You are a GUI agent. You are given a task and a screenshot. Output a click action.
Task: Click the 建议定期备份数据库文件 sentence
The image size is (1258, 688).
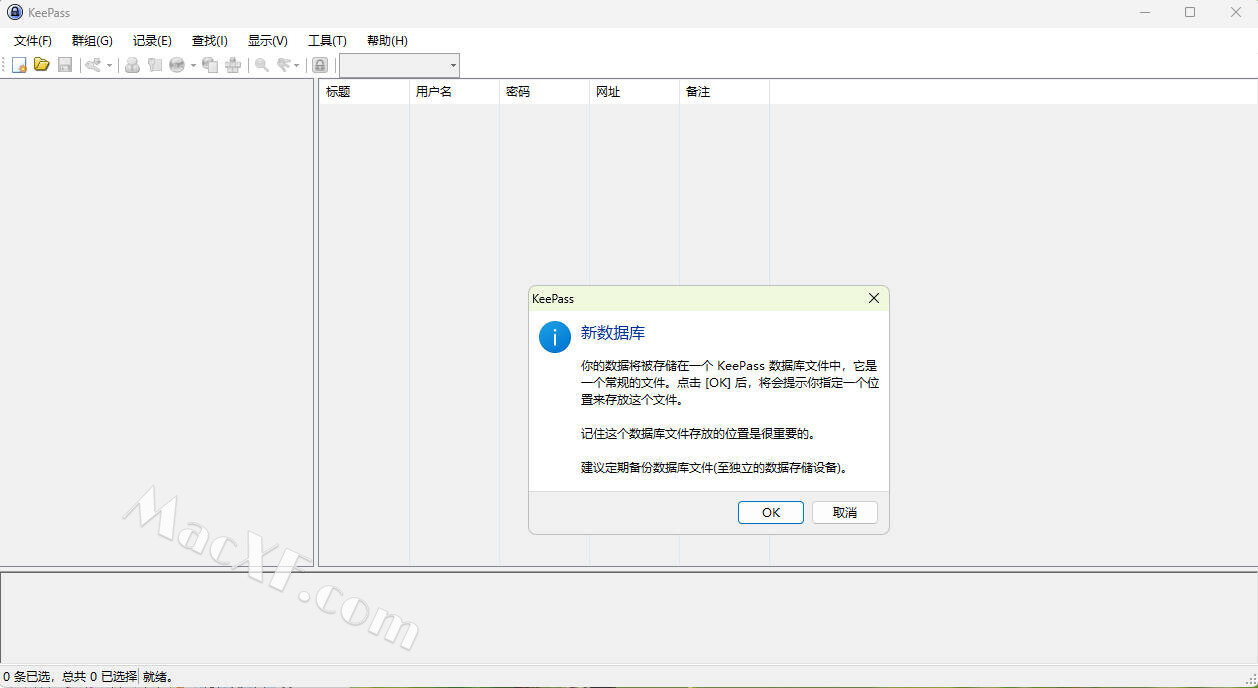pyautogui.click(x=714, y=467)
